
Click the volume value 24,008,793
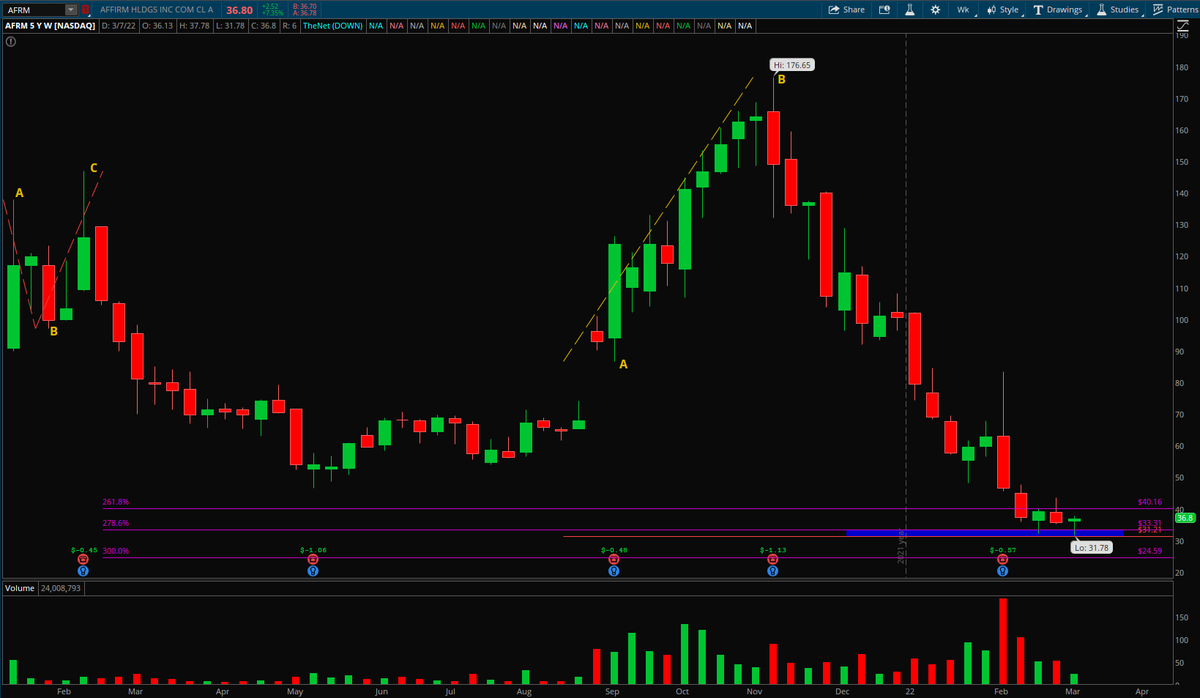point(62,588)
